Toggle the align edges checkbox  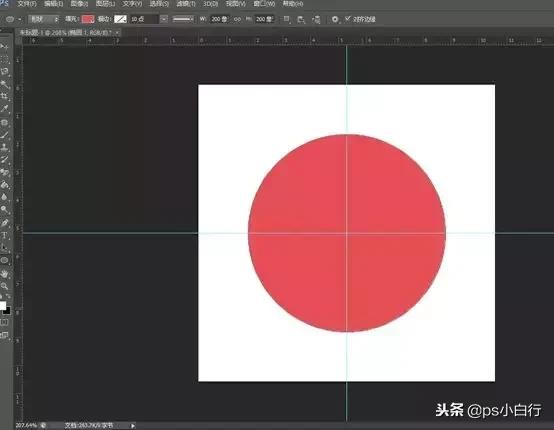tap(348, 19)
